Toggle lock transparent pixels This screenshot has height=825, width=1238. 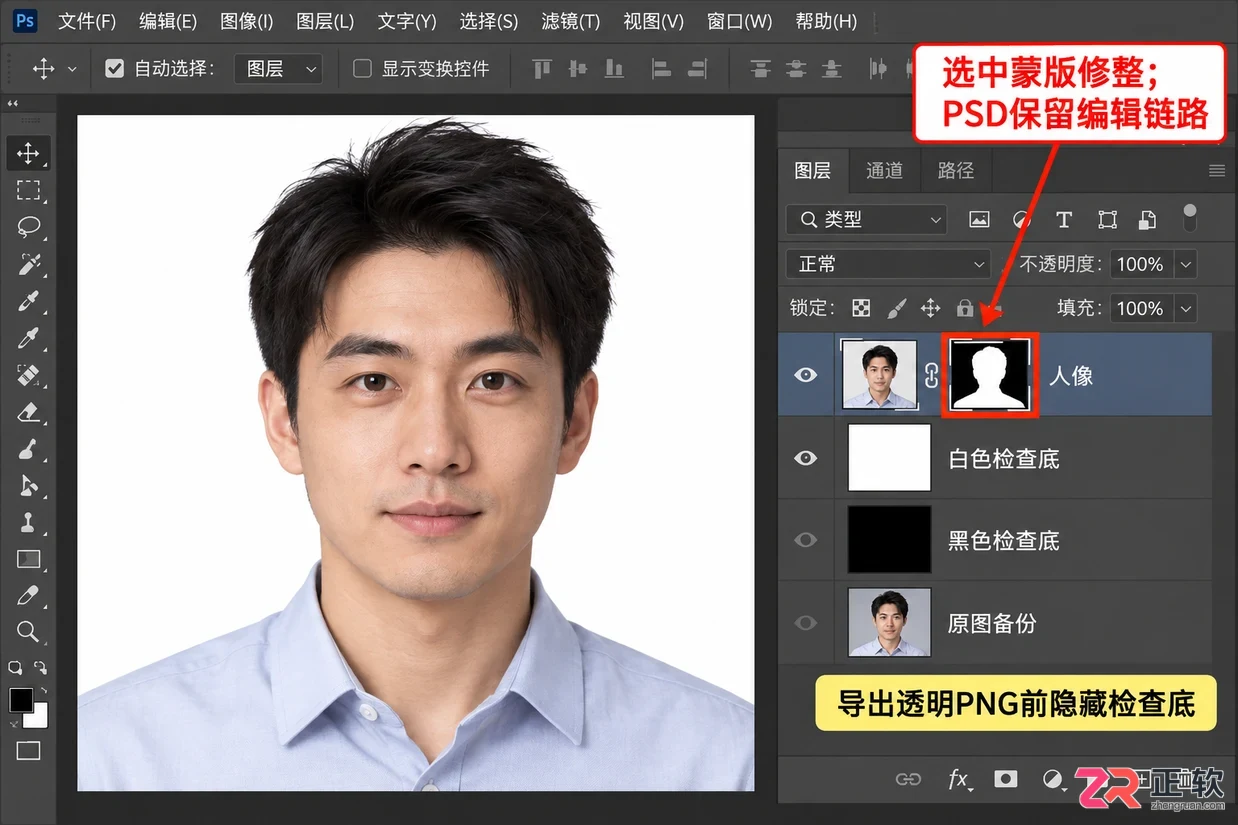861,308
